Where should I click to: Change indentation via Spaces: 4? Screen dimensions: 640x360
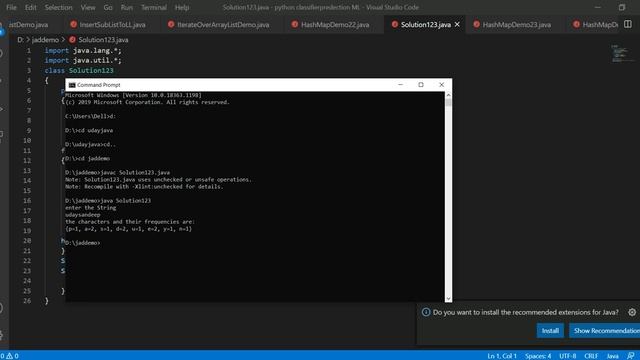click(538, 356)
